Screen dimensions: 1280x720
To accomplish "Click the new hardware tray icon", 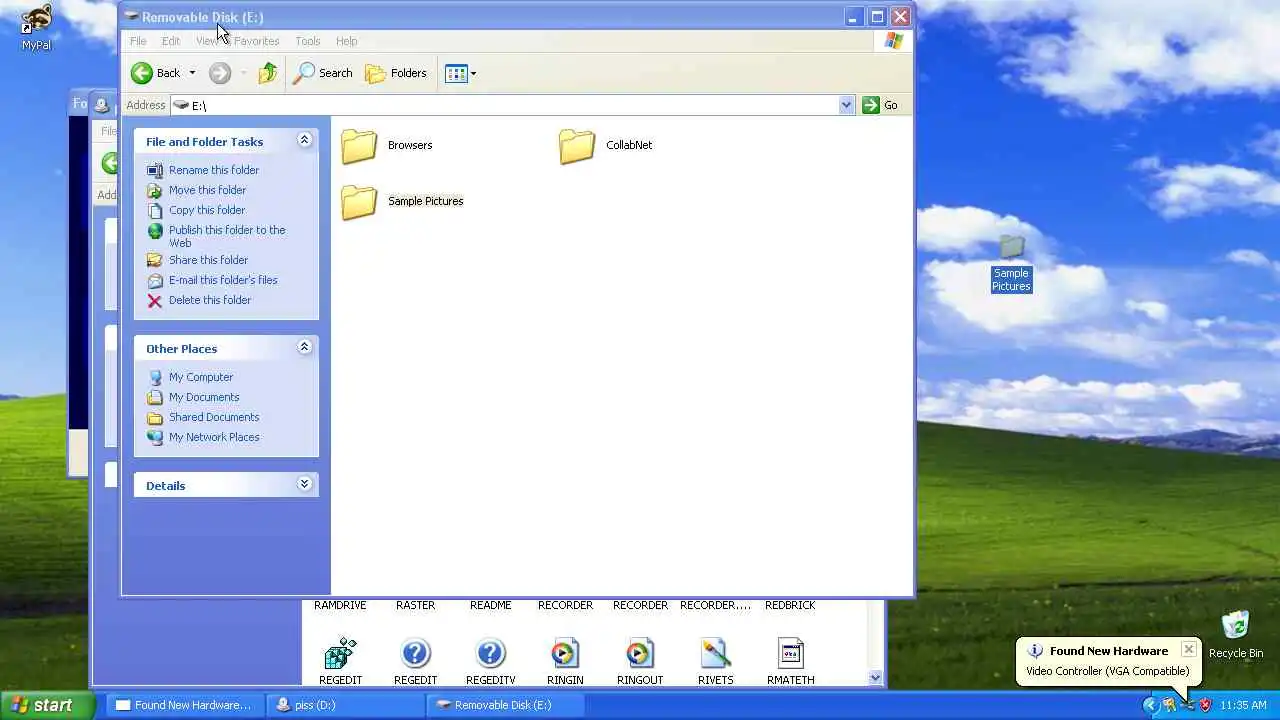I will click(x=1187, y=705).
